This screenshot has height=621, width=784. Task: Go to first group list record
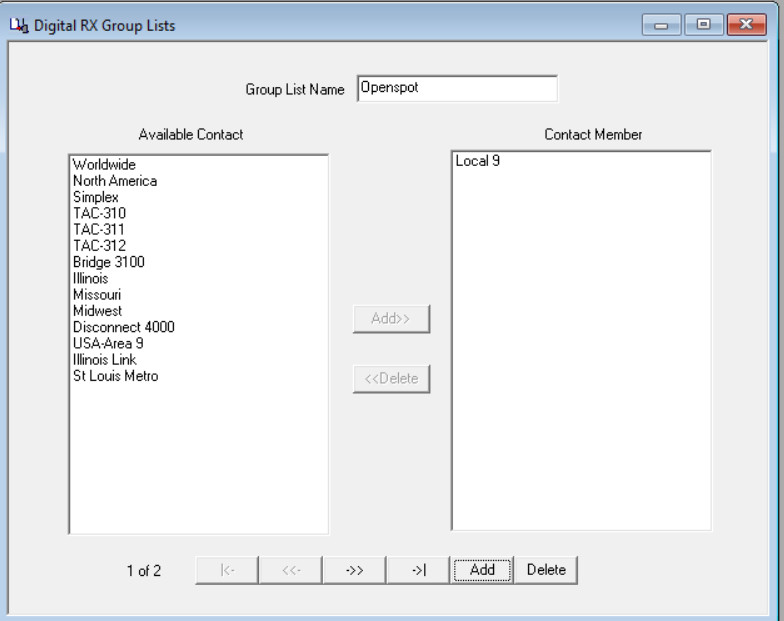pos(227,570)
